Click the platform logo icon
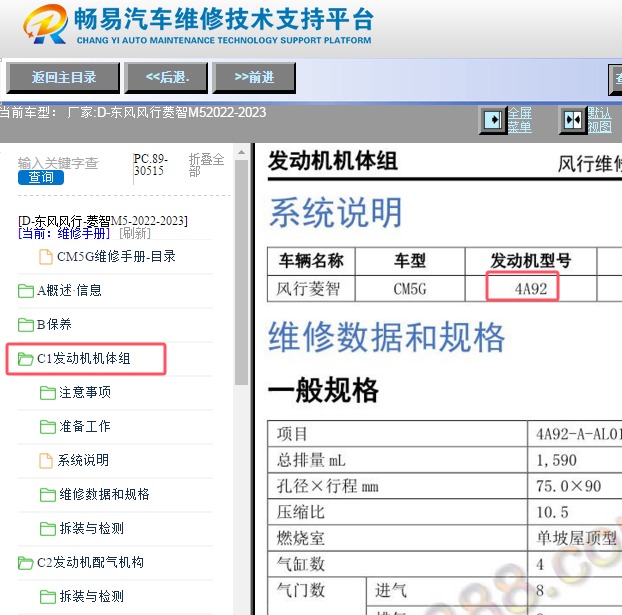The image size is (622, 615). coord(44,25)
